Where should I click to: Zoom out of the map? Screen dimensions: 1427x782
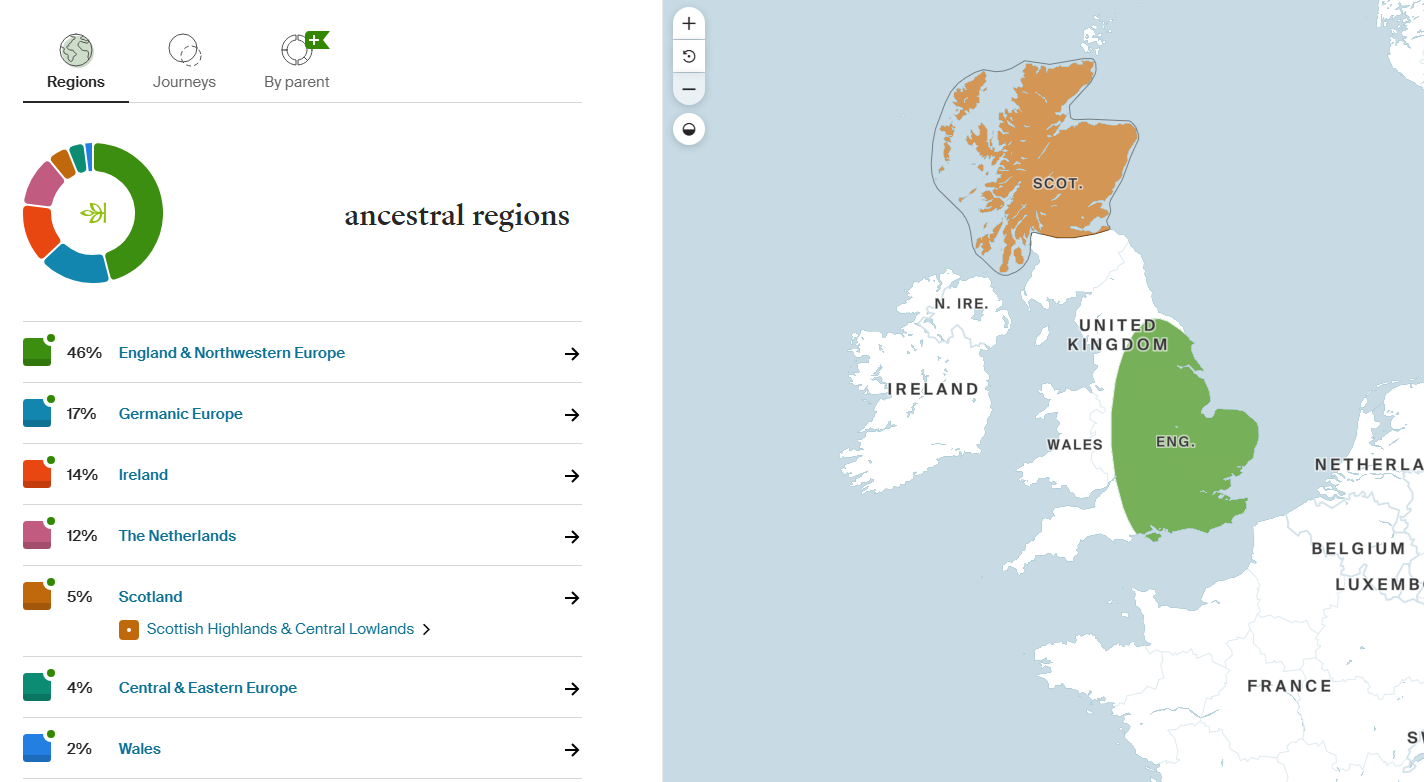[689, 89]
